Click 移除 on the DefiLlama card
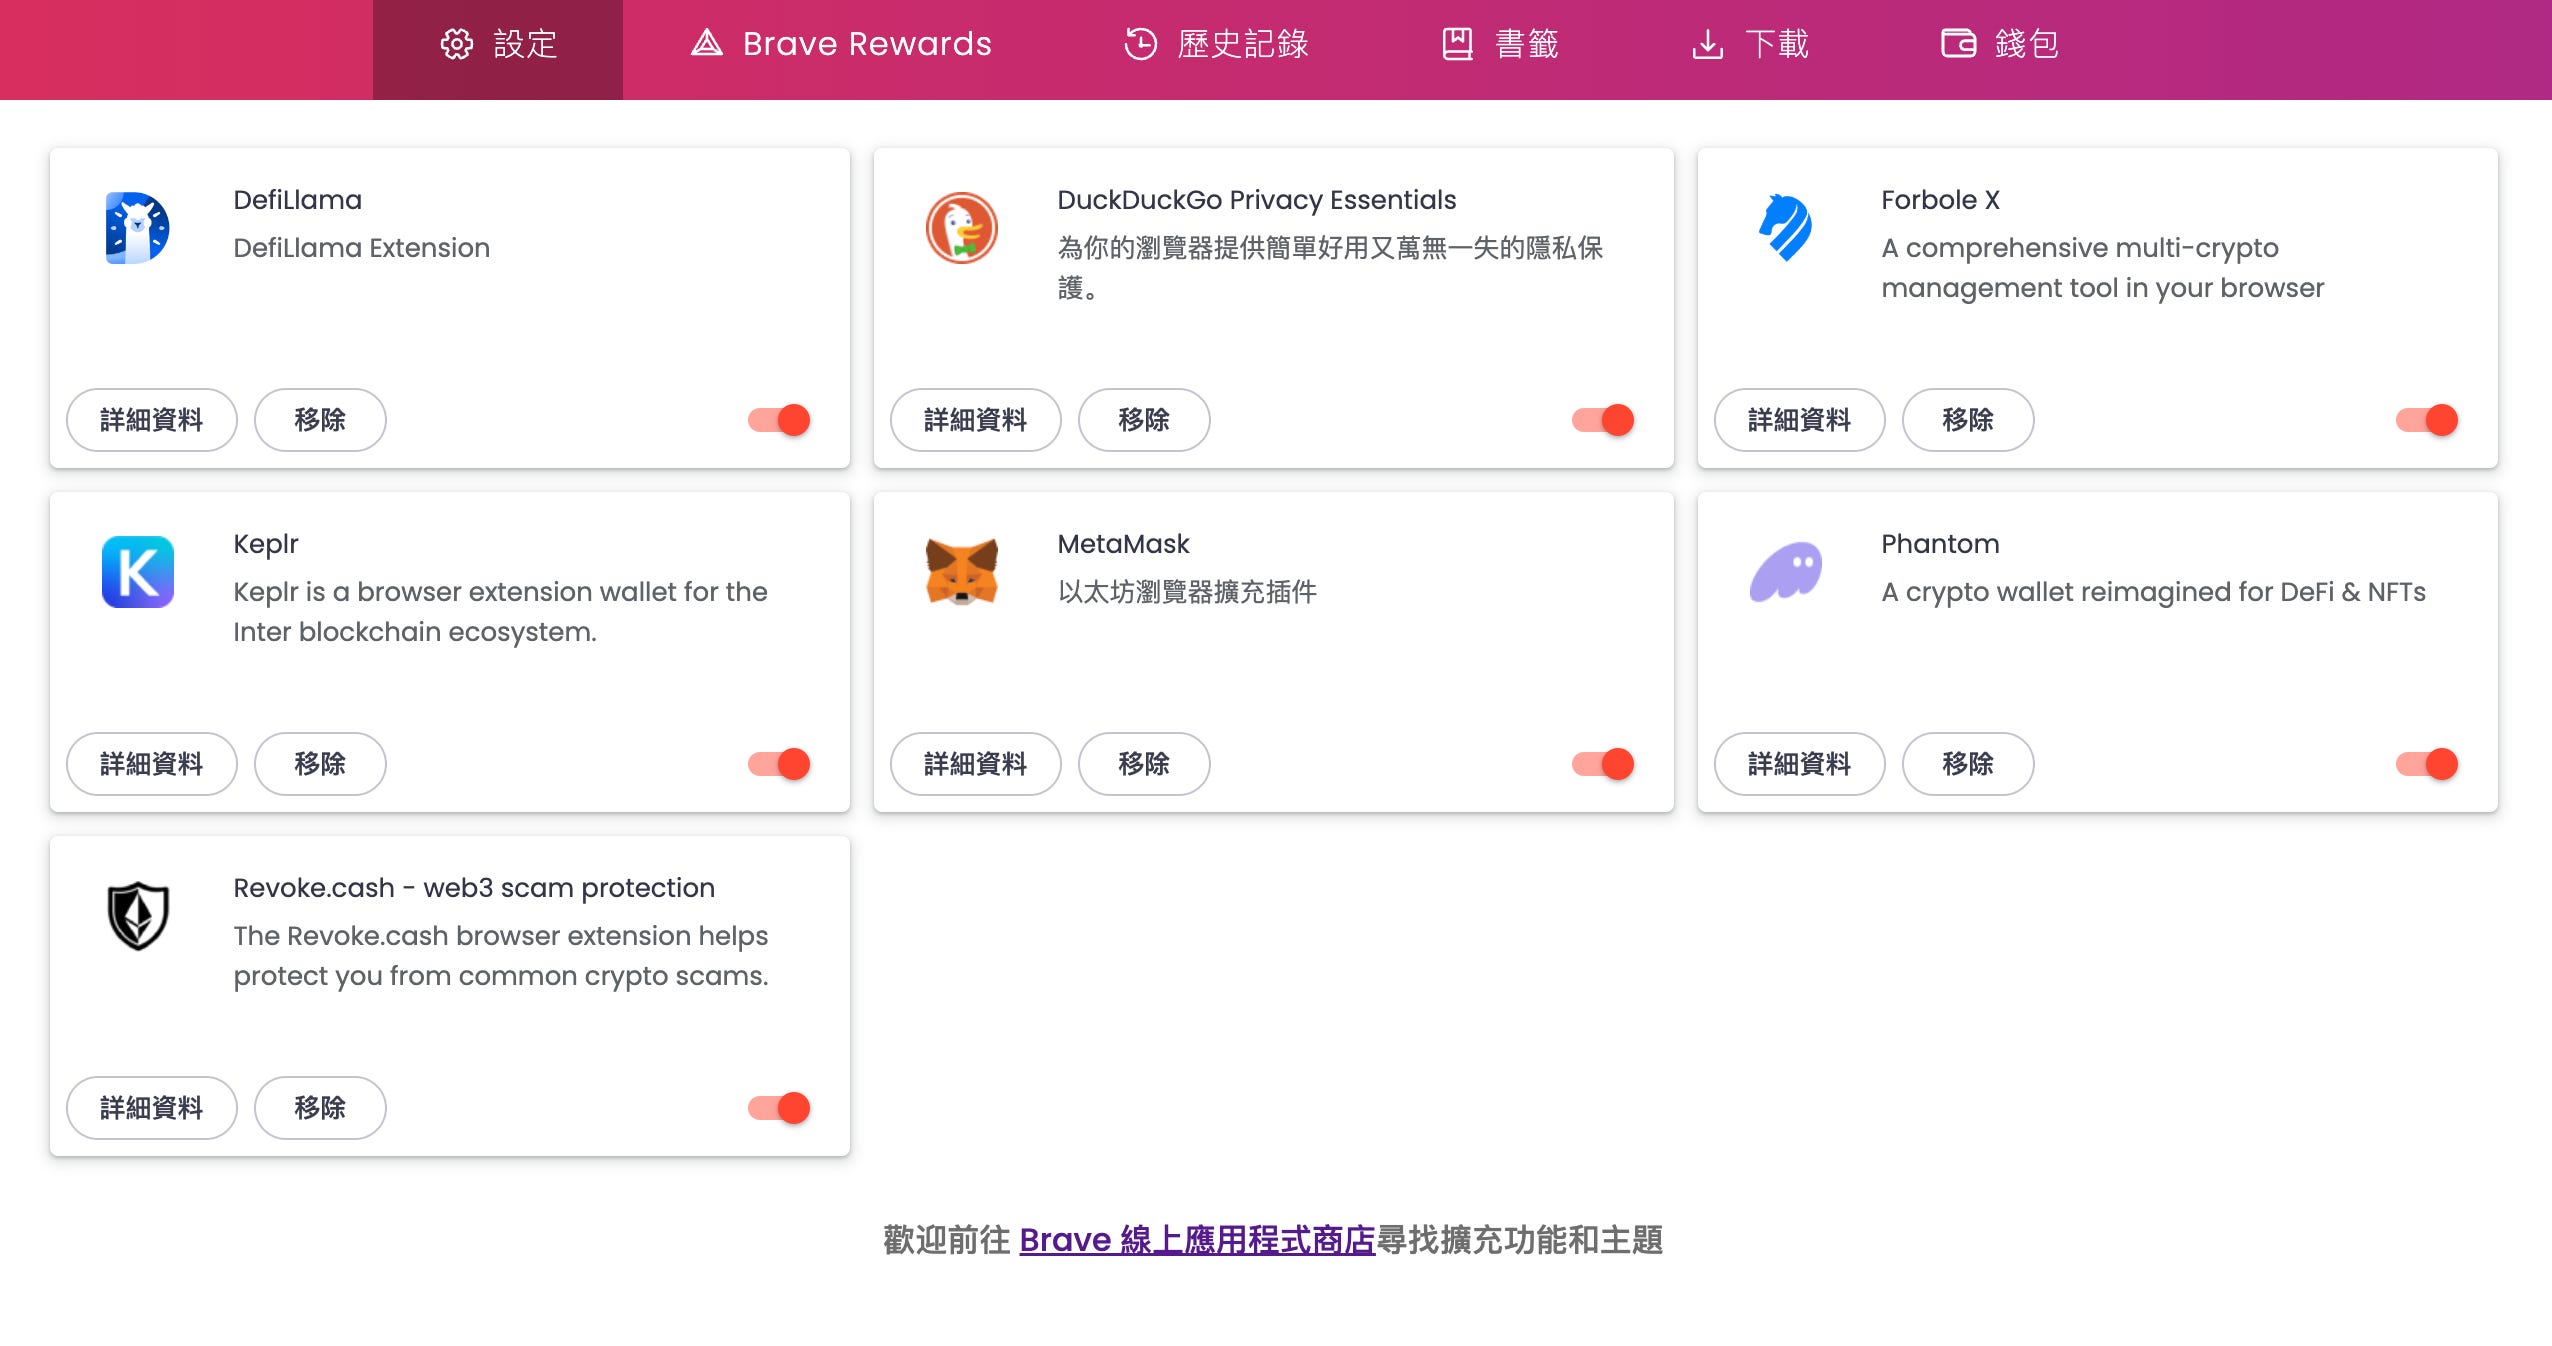The height and width of the screenshot is (1346, 2552). (x=320, y=420)
